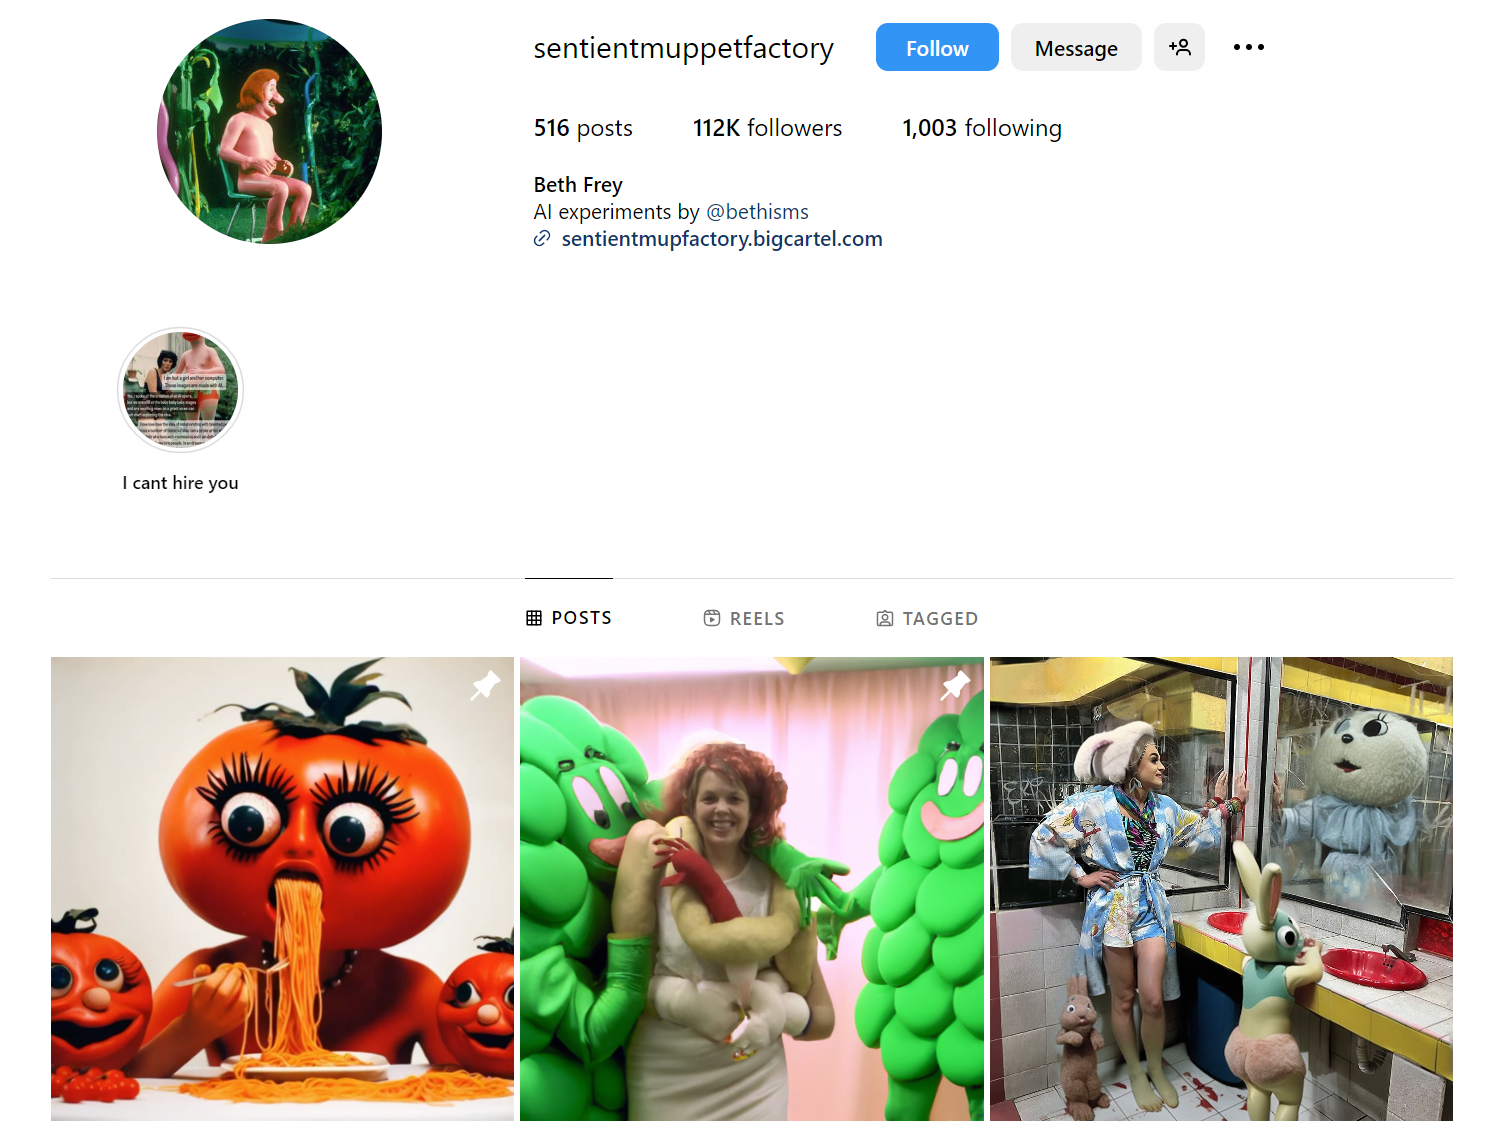
Task: Switch to the TAGGED tab
Action: pos(927,618)
